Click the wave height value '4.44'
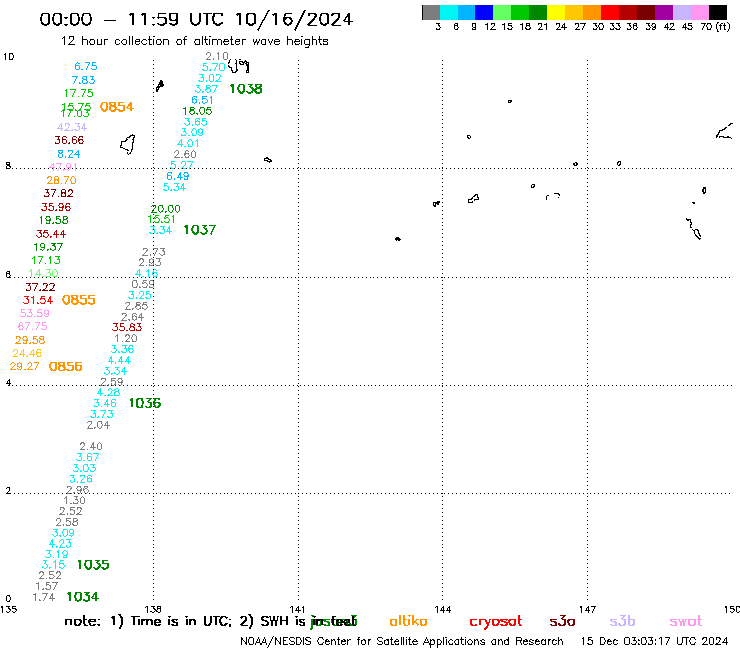 (x=119, y=360)
